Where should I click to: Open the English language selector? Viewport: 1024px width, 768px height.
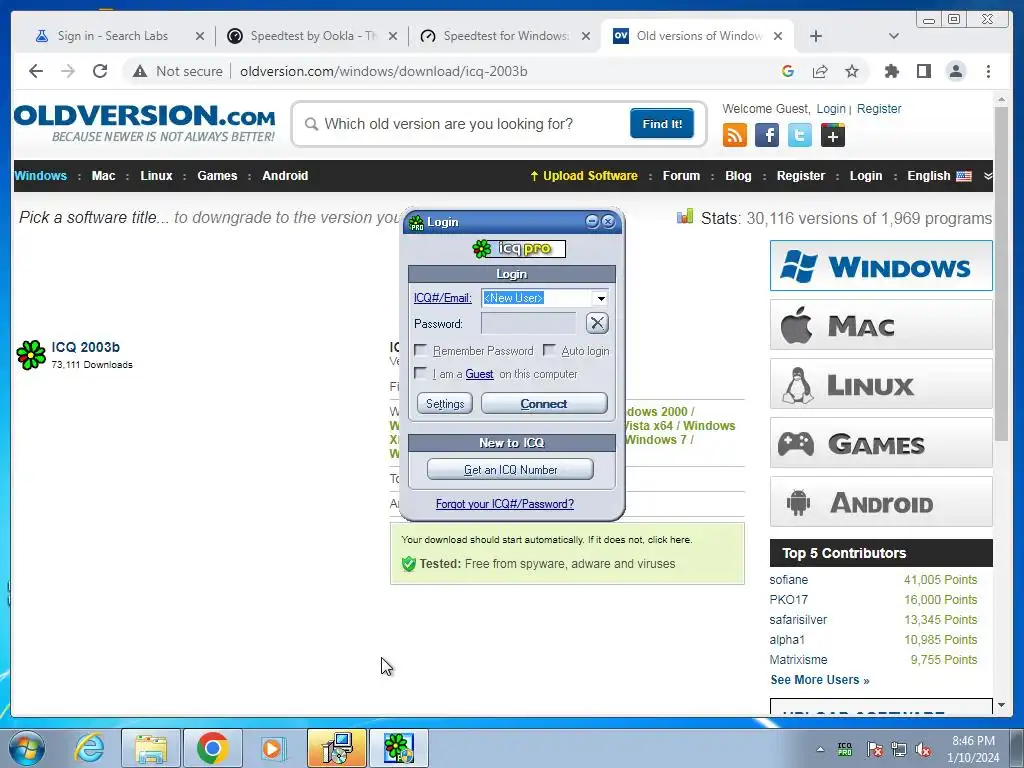point(939,176)
